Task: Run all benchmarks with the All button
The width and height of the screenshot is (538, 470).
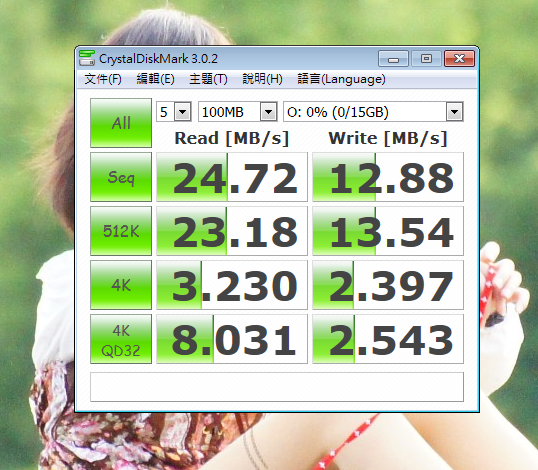Action: 121,123
